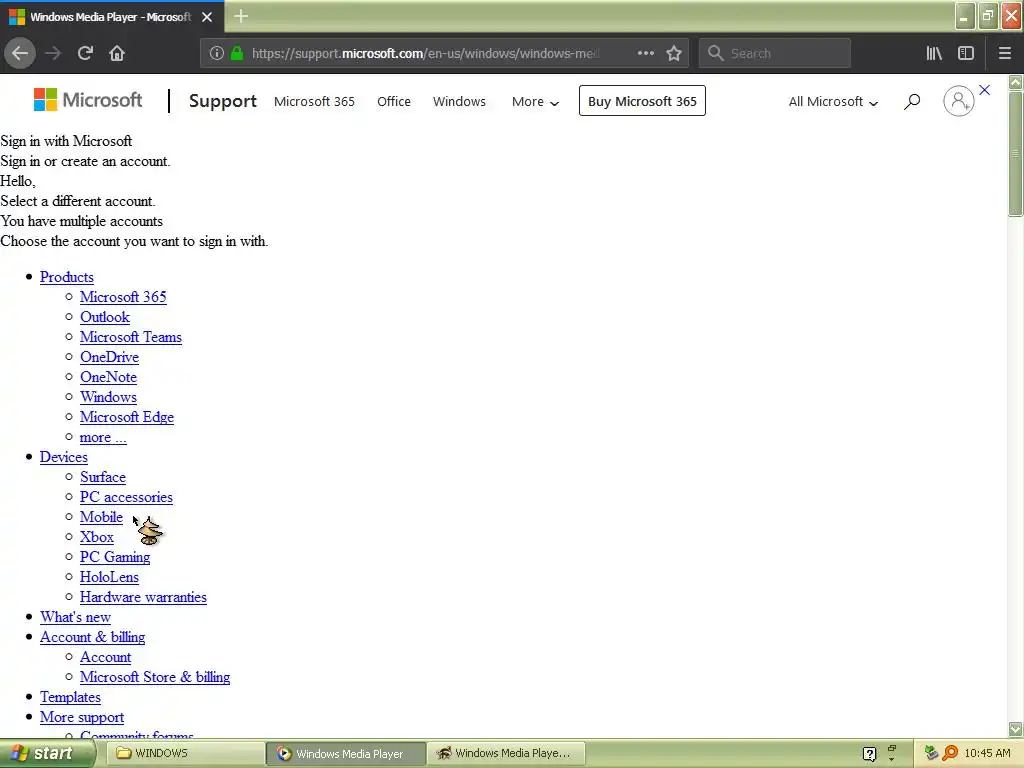Click the Windows Start button

(46, 754)
